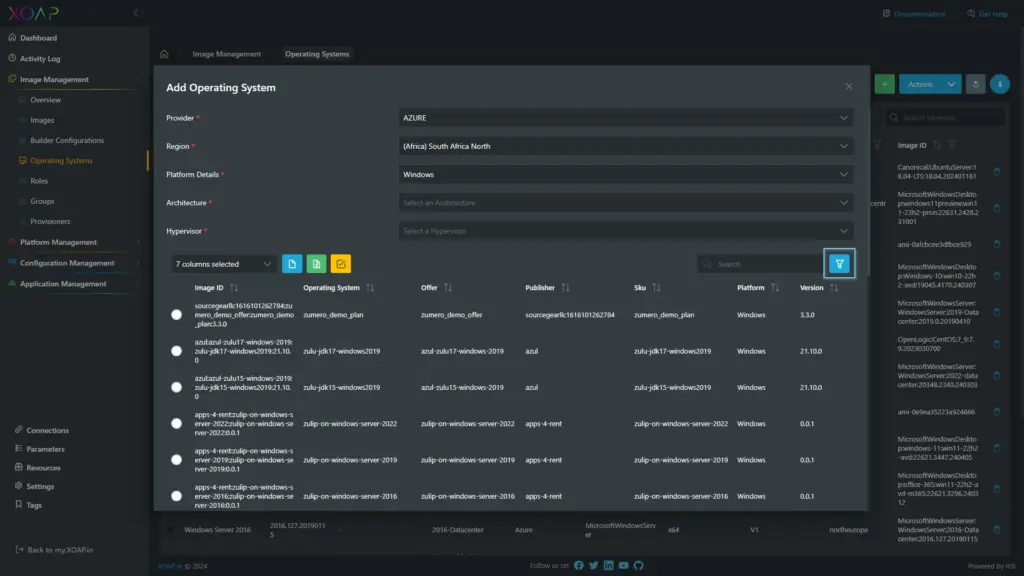Go to Overview under Image Management

point(45,100)
